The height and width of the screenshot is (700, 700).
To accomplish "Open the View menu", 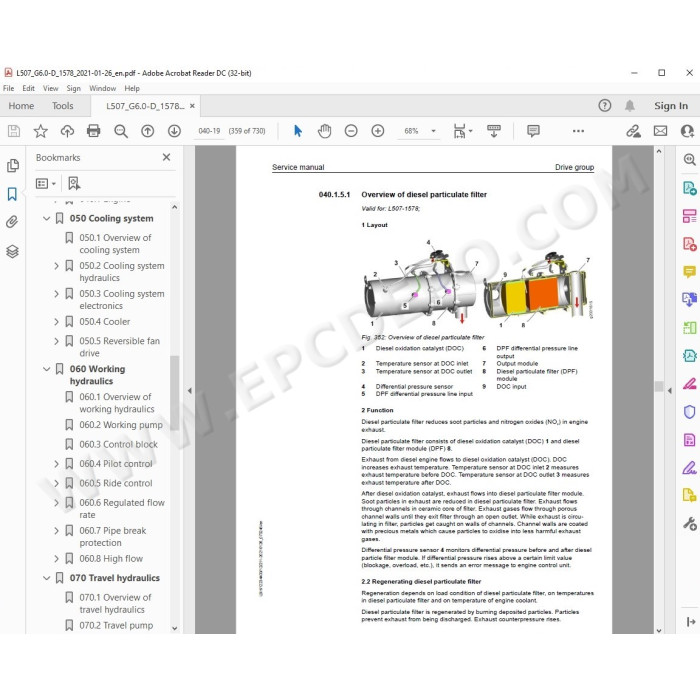I will click(x=50, y=88).
